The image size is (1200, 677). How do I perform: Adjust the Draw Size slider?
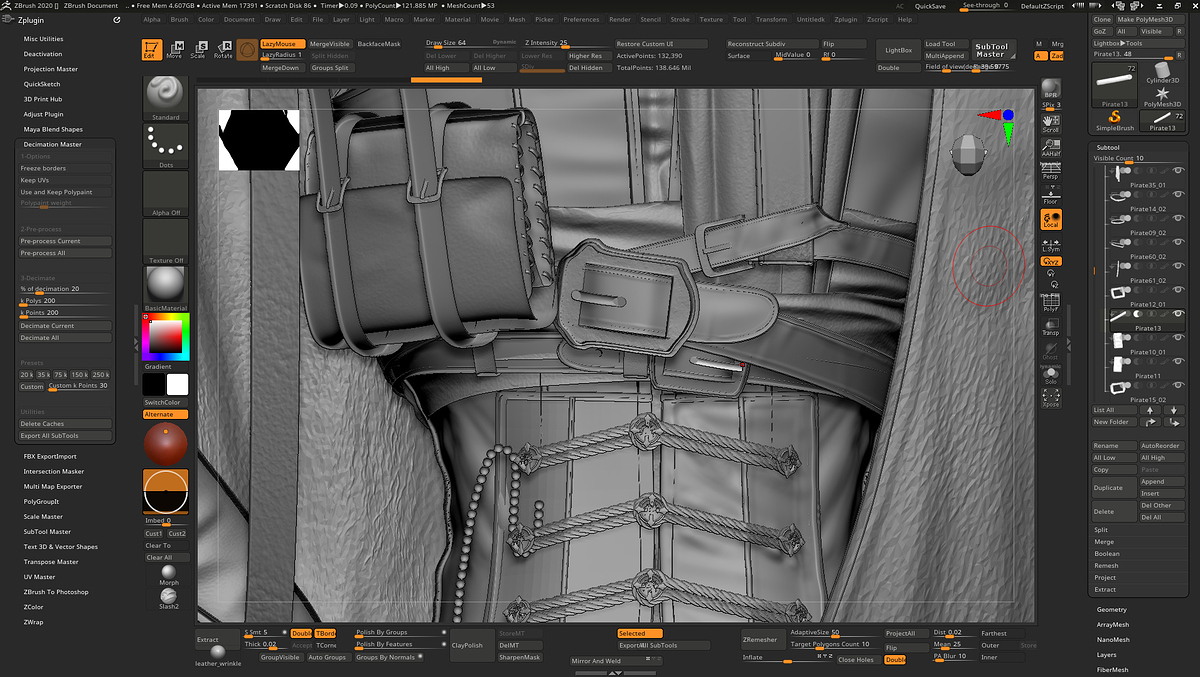pyautogui.click(x=470, y=44)
